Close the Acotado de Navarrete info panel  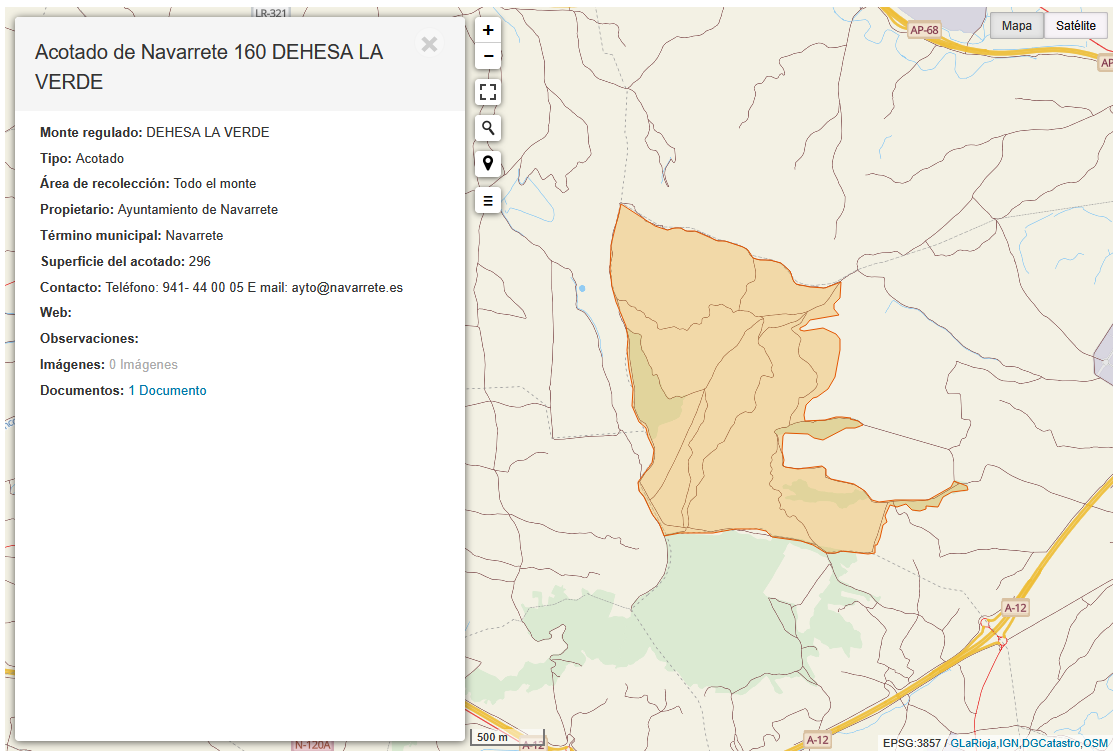(429, 44)
